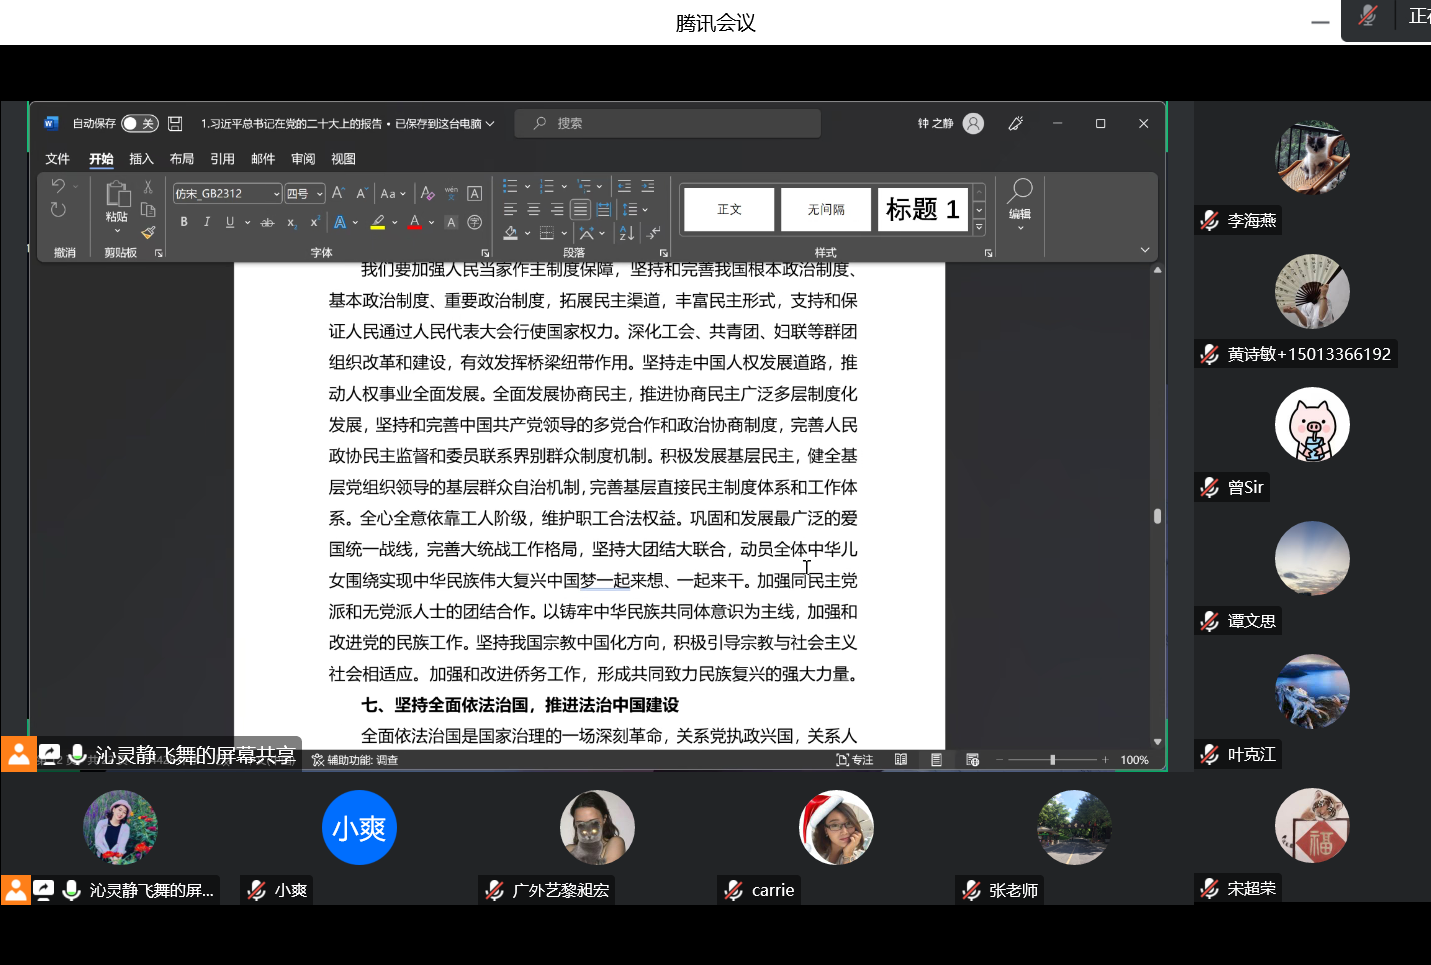Toggle Italic formatting
Screen dimensions: 1431x965
click(207, 222)
